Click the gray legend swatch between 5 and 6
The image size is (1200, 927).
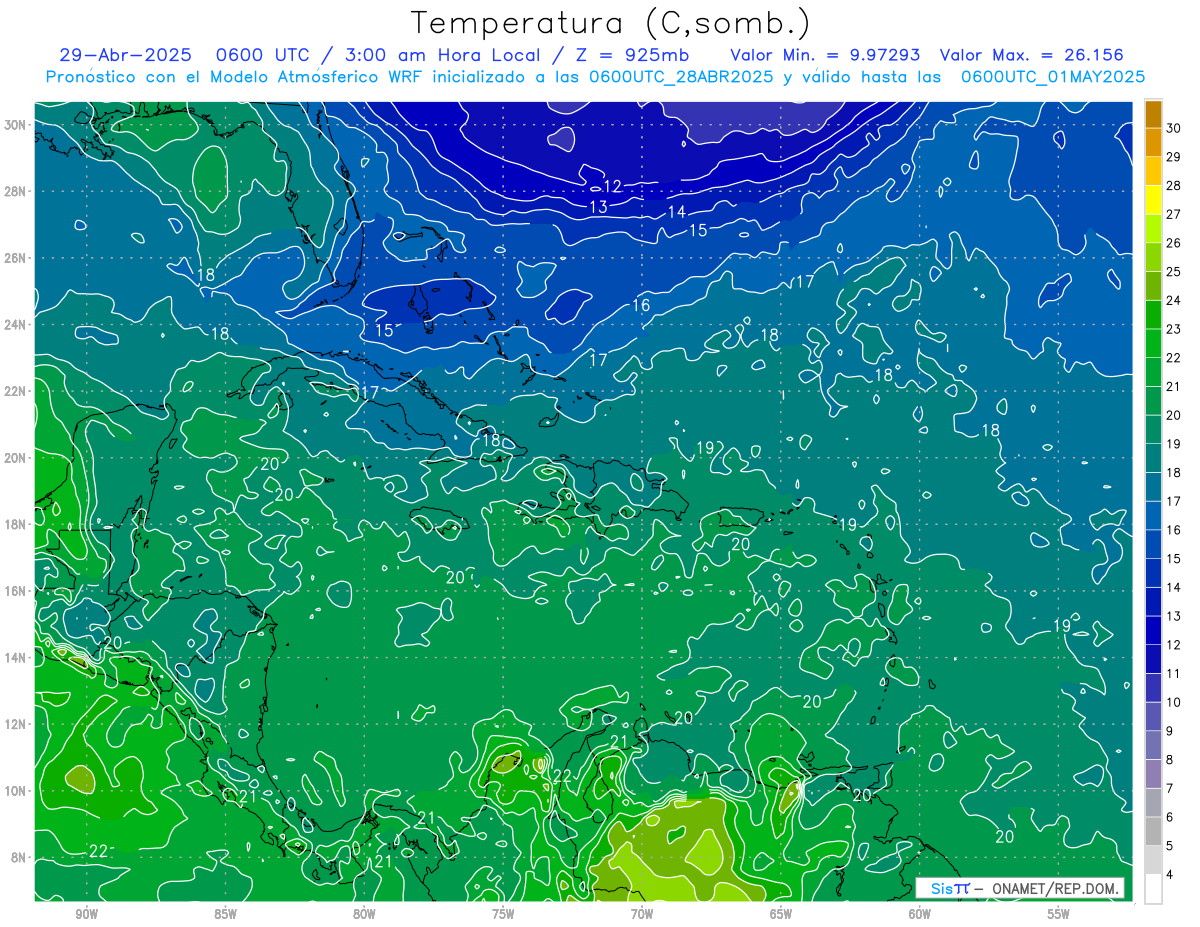(1153, 831)
